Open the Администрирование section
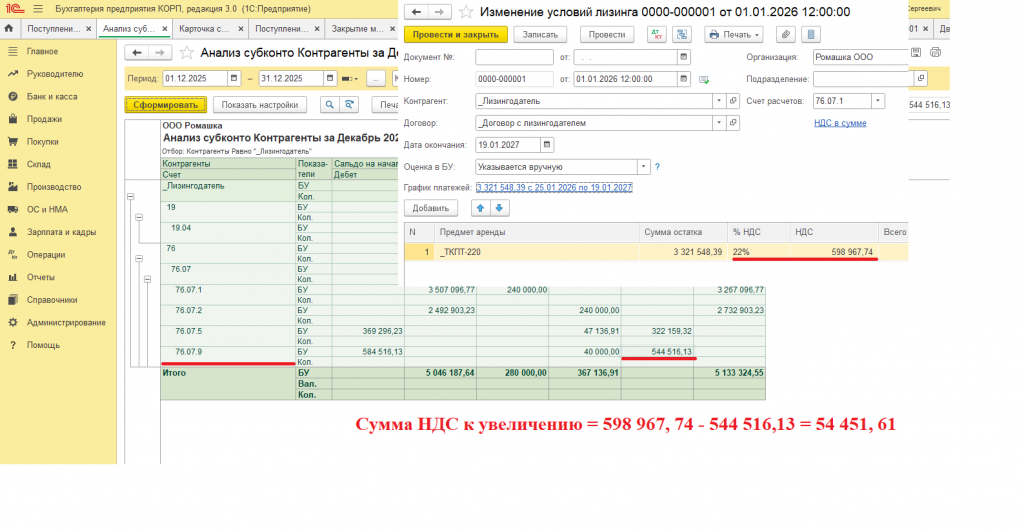 (x=66, y=322)
